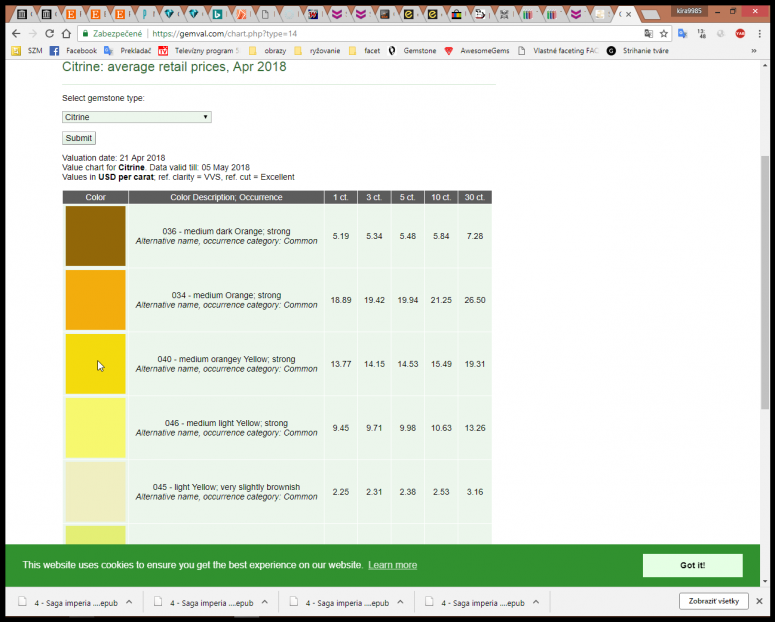Open the Google Translate extension icon
Screen dimensions: 775x622
(683, 34)
